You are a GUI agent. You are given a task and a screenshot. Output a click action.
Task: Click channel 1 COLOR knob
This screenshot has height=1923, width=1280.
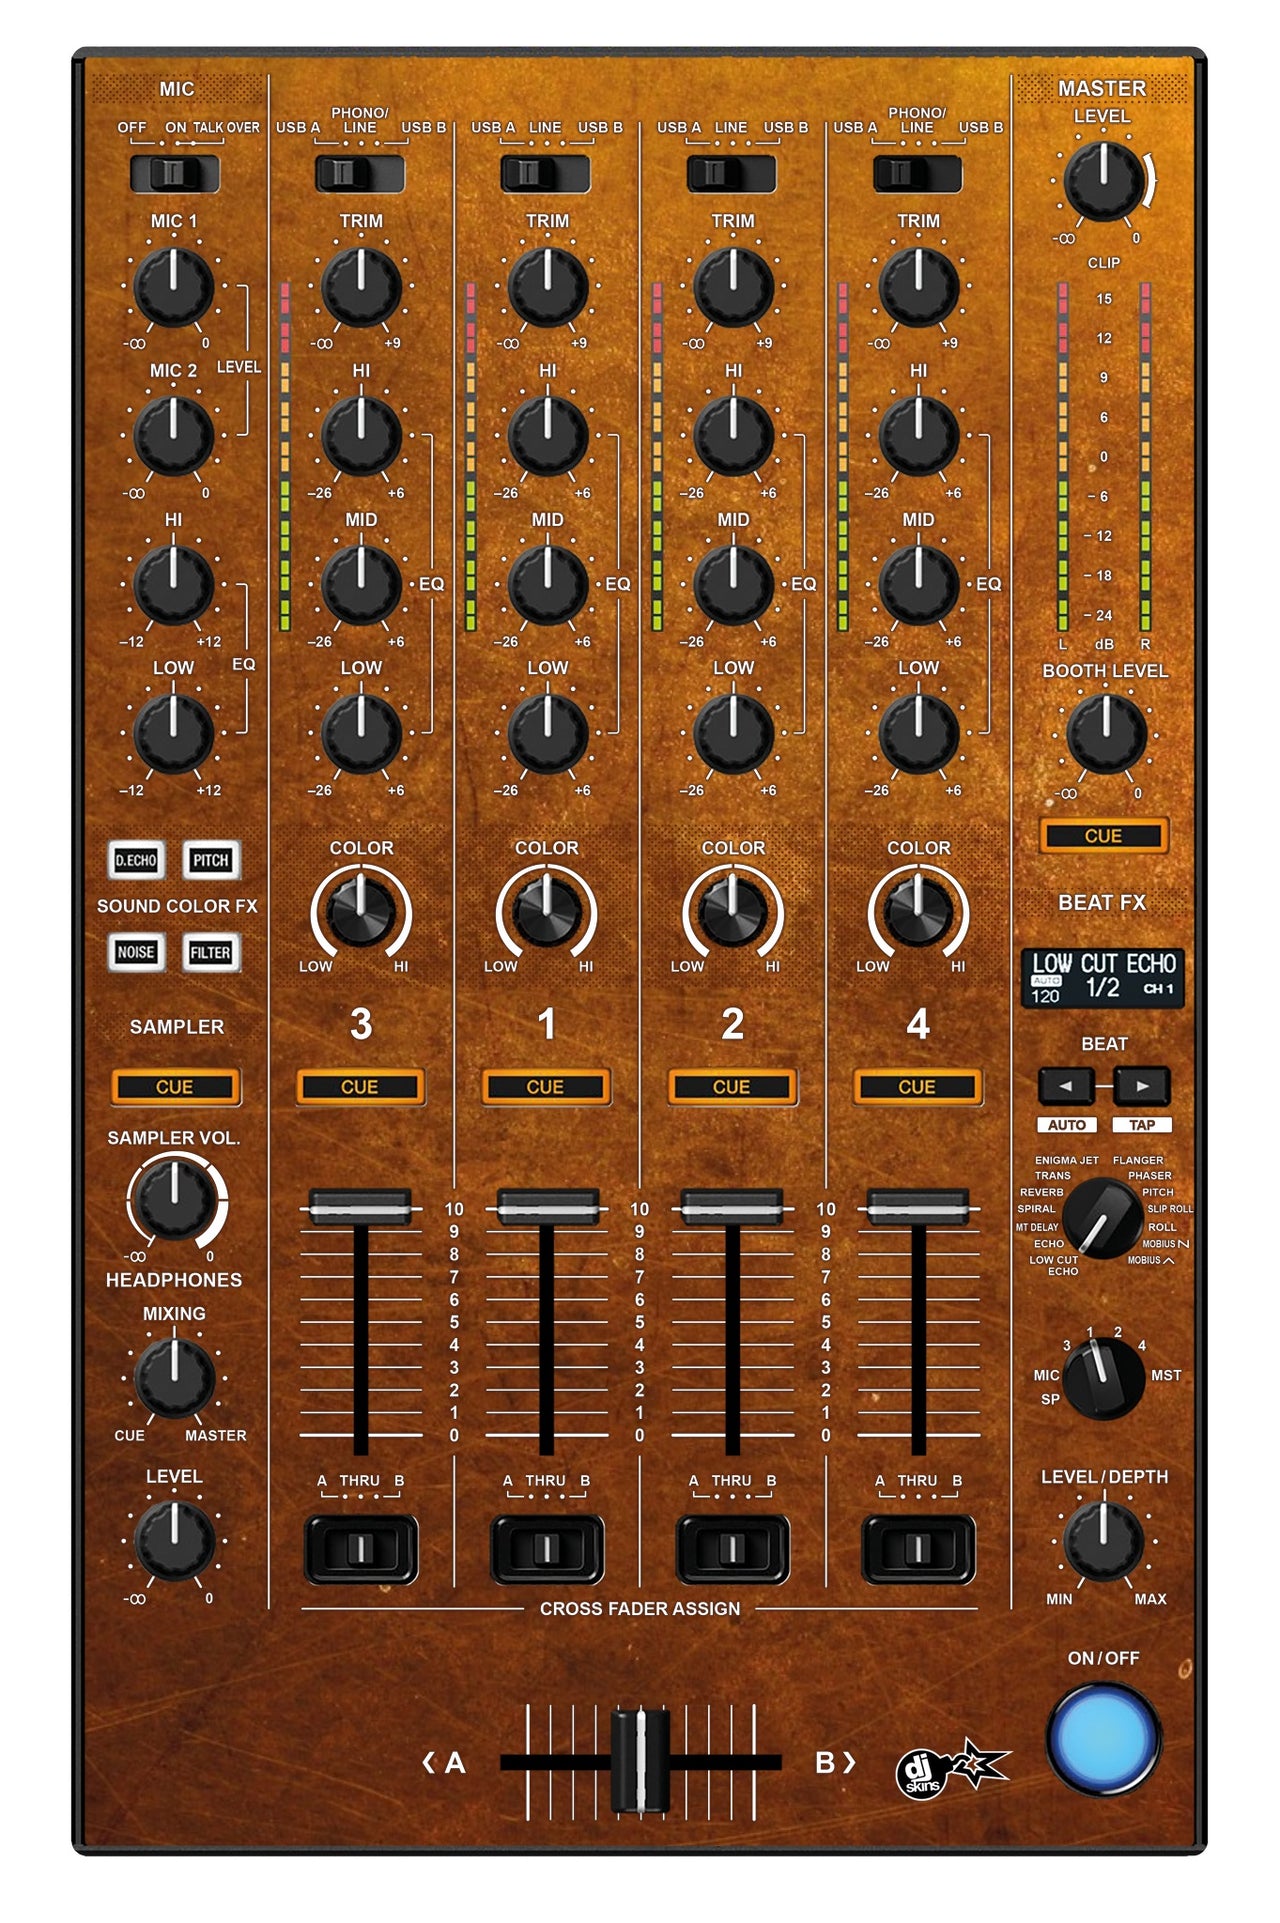[547, 911]
